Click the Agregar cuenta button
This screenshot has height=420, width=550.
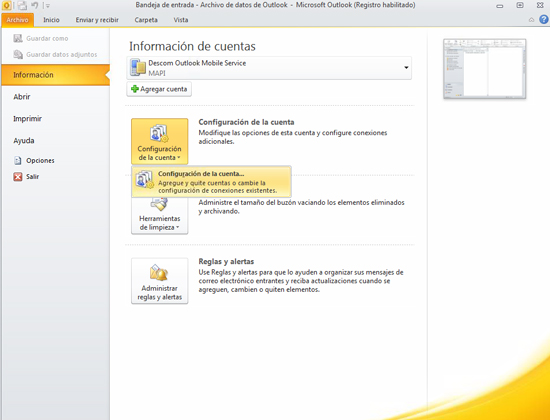[159, 89]
